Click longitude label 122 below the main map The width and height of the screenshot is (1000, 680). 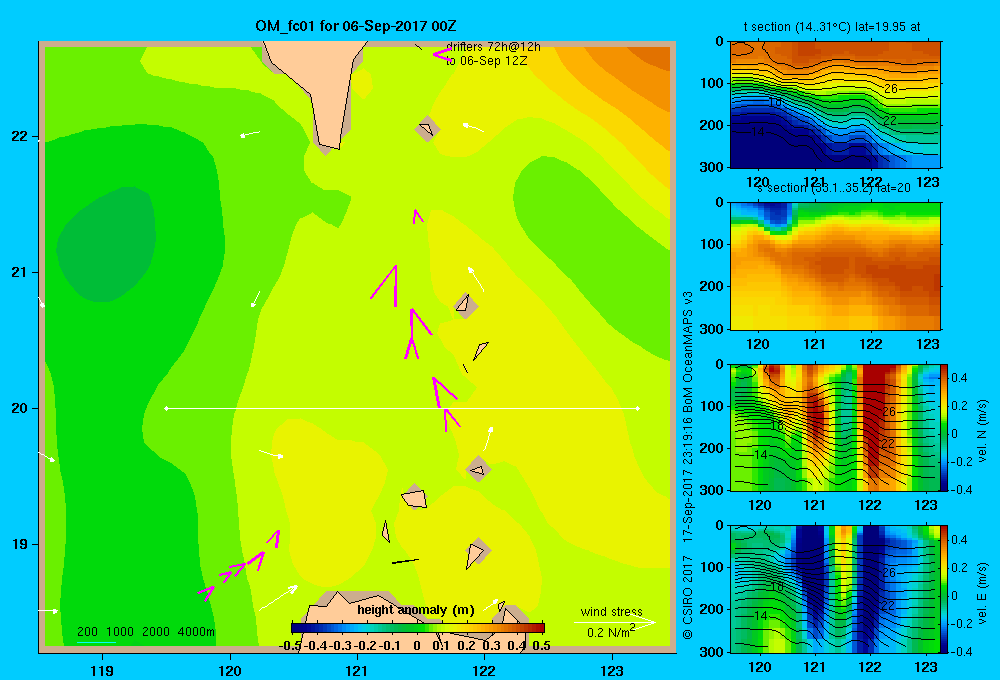pyautogui.click(x=484, y=670)
